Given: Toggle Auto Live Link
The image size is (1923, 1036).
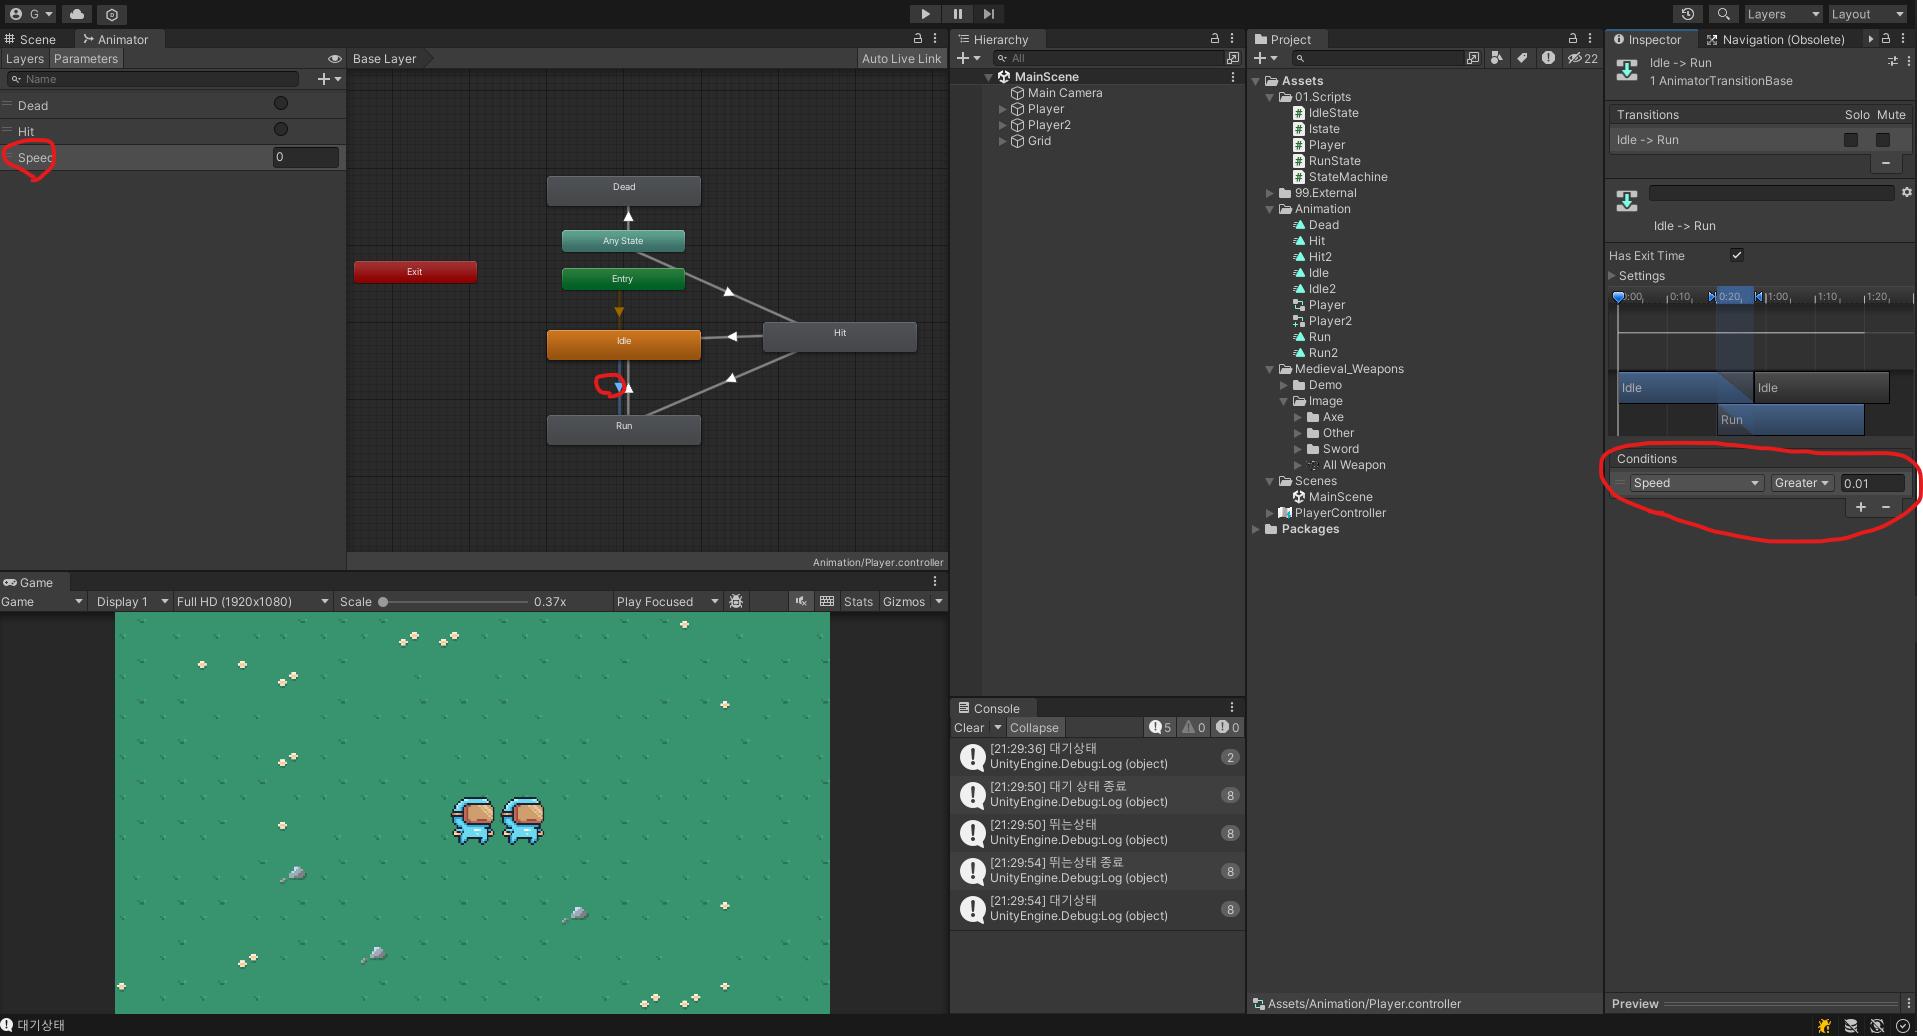Looking at the screenshot, I should point(901,59).
